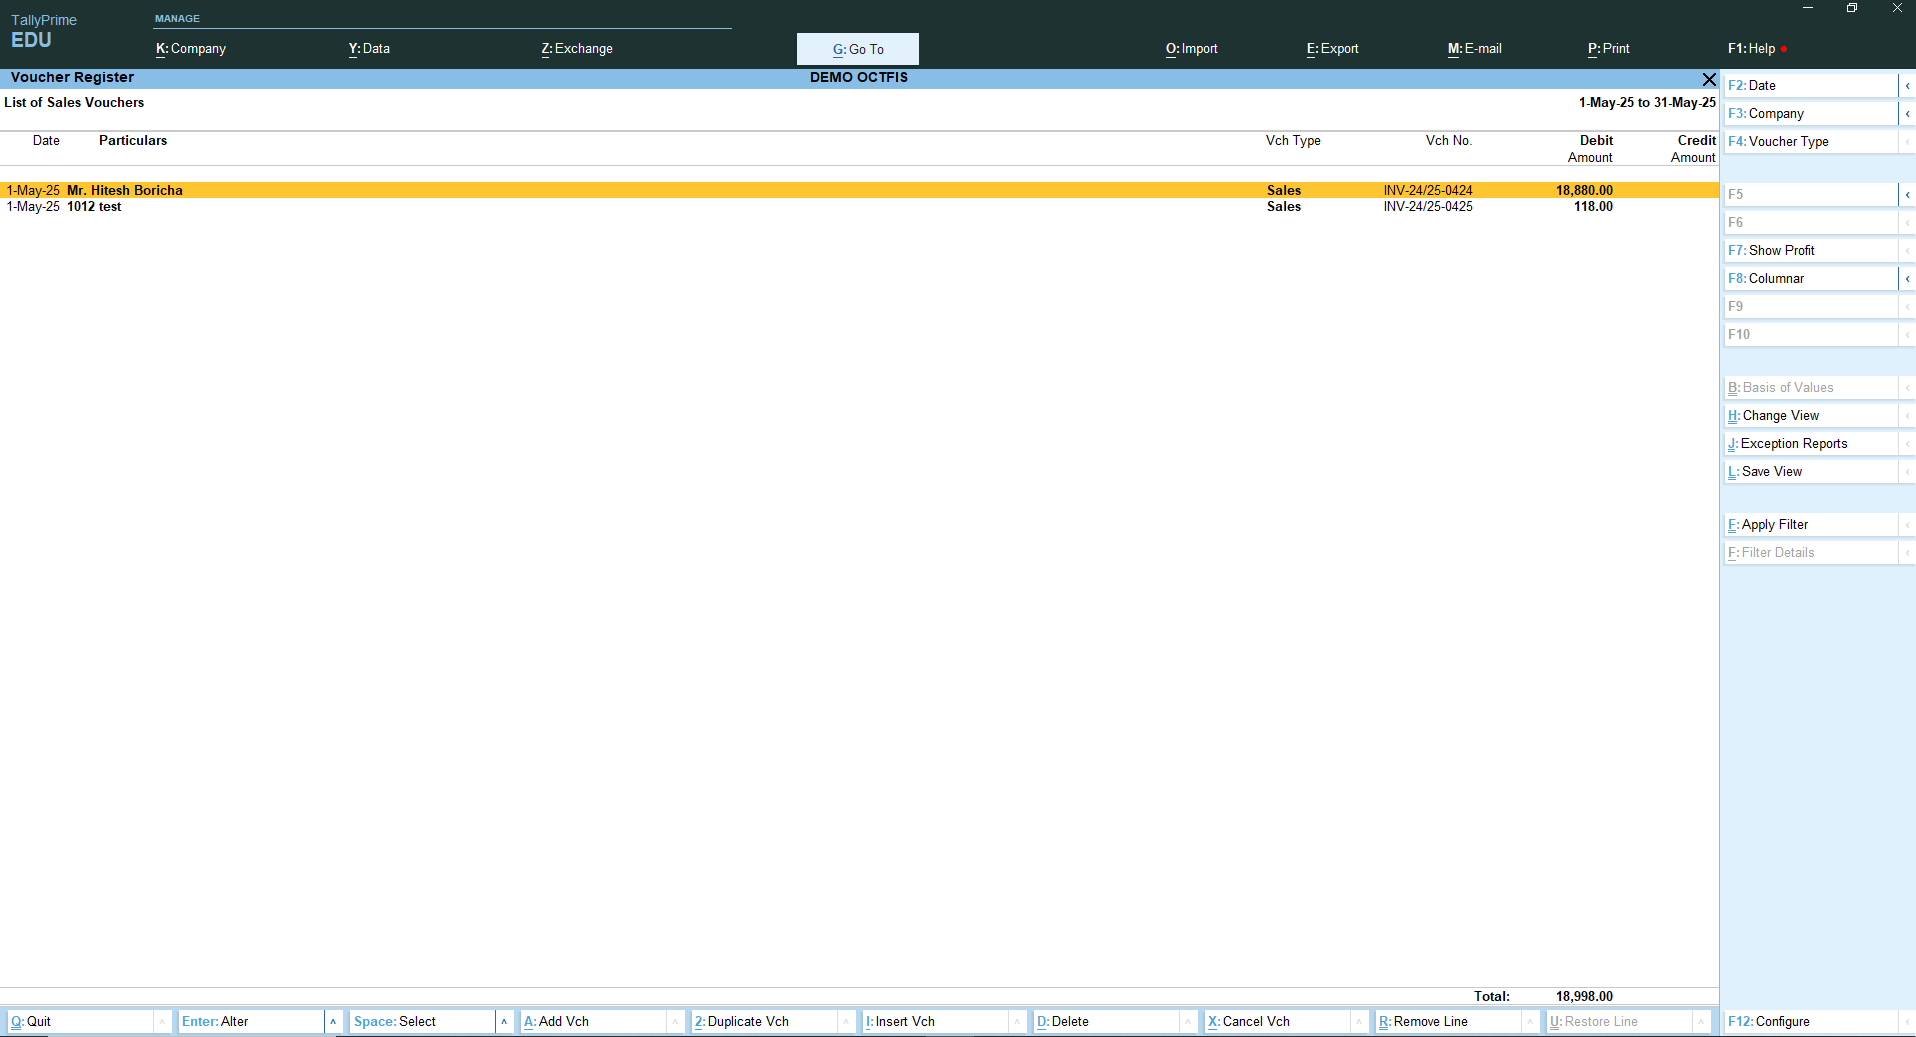Click P: Print in top menu
The width and height of the screenshot is (1916, 1037).
1608,49
